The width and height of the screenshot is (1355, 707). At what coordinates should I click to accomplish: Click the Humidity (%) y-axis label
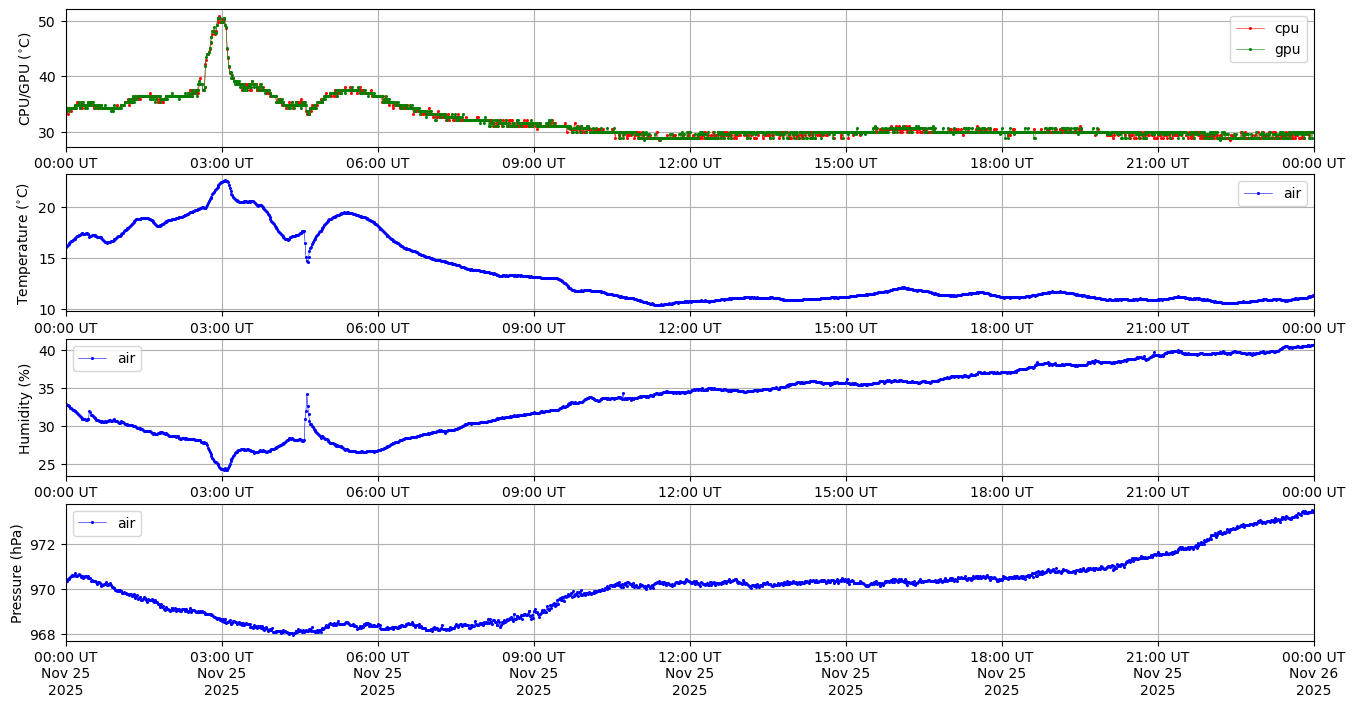25,408
